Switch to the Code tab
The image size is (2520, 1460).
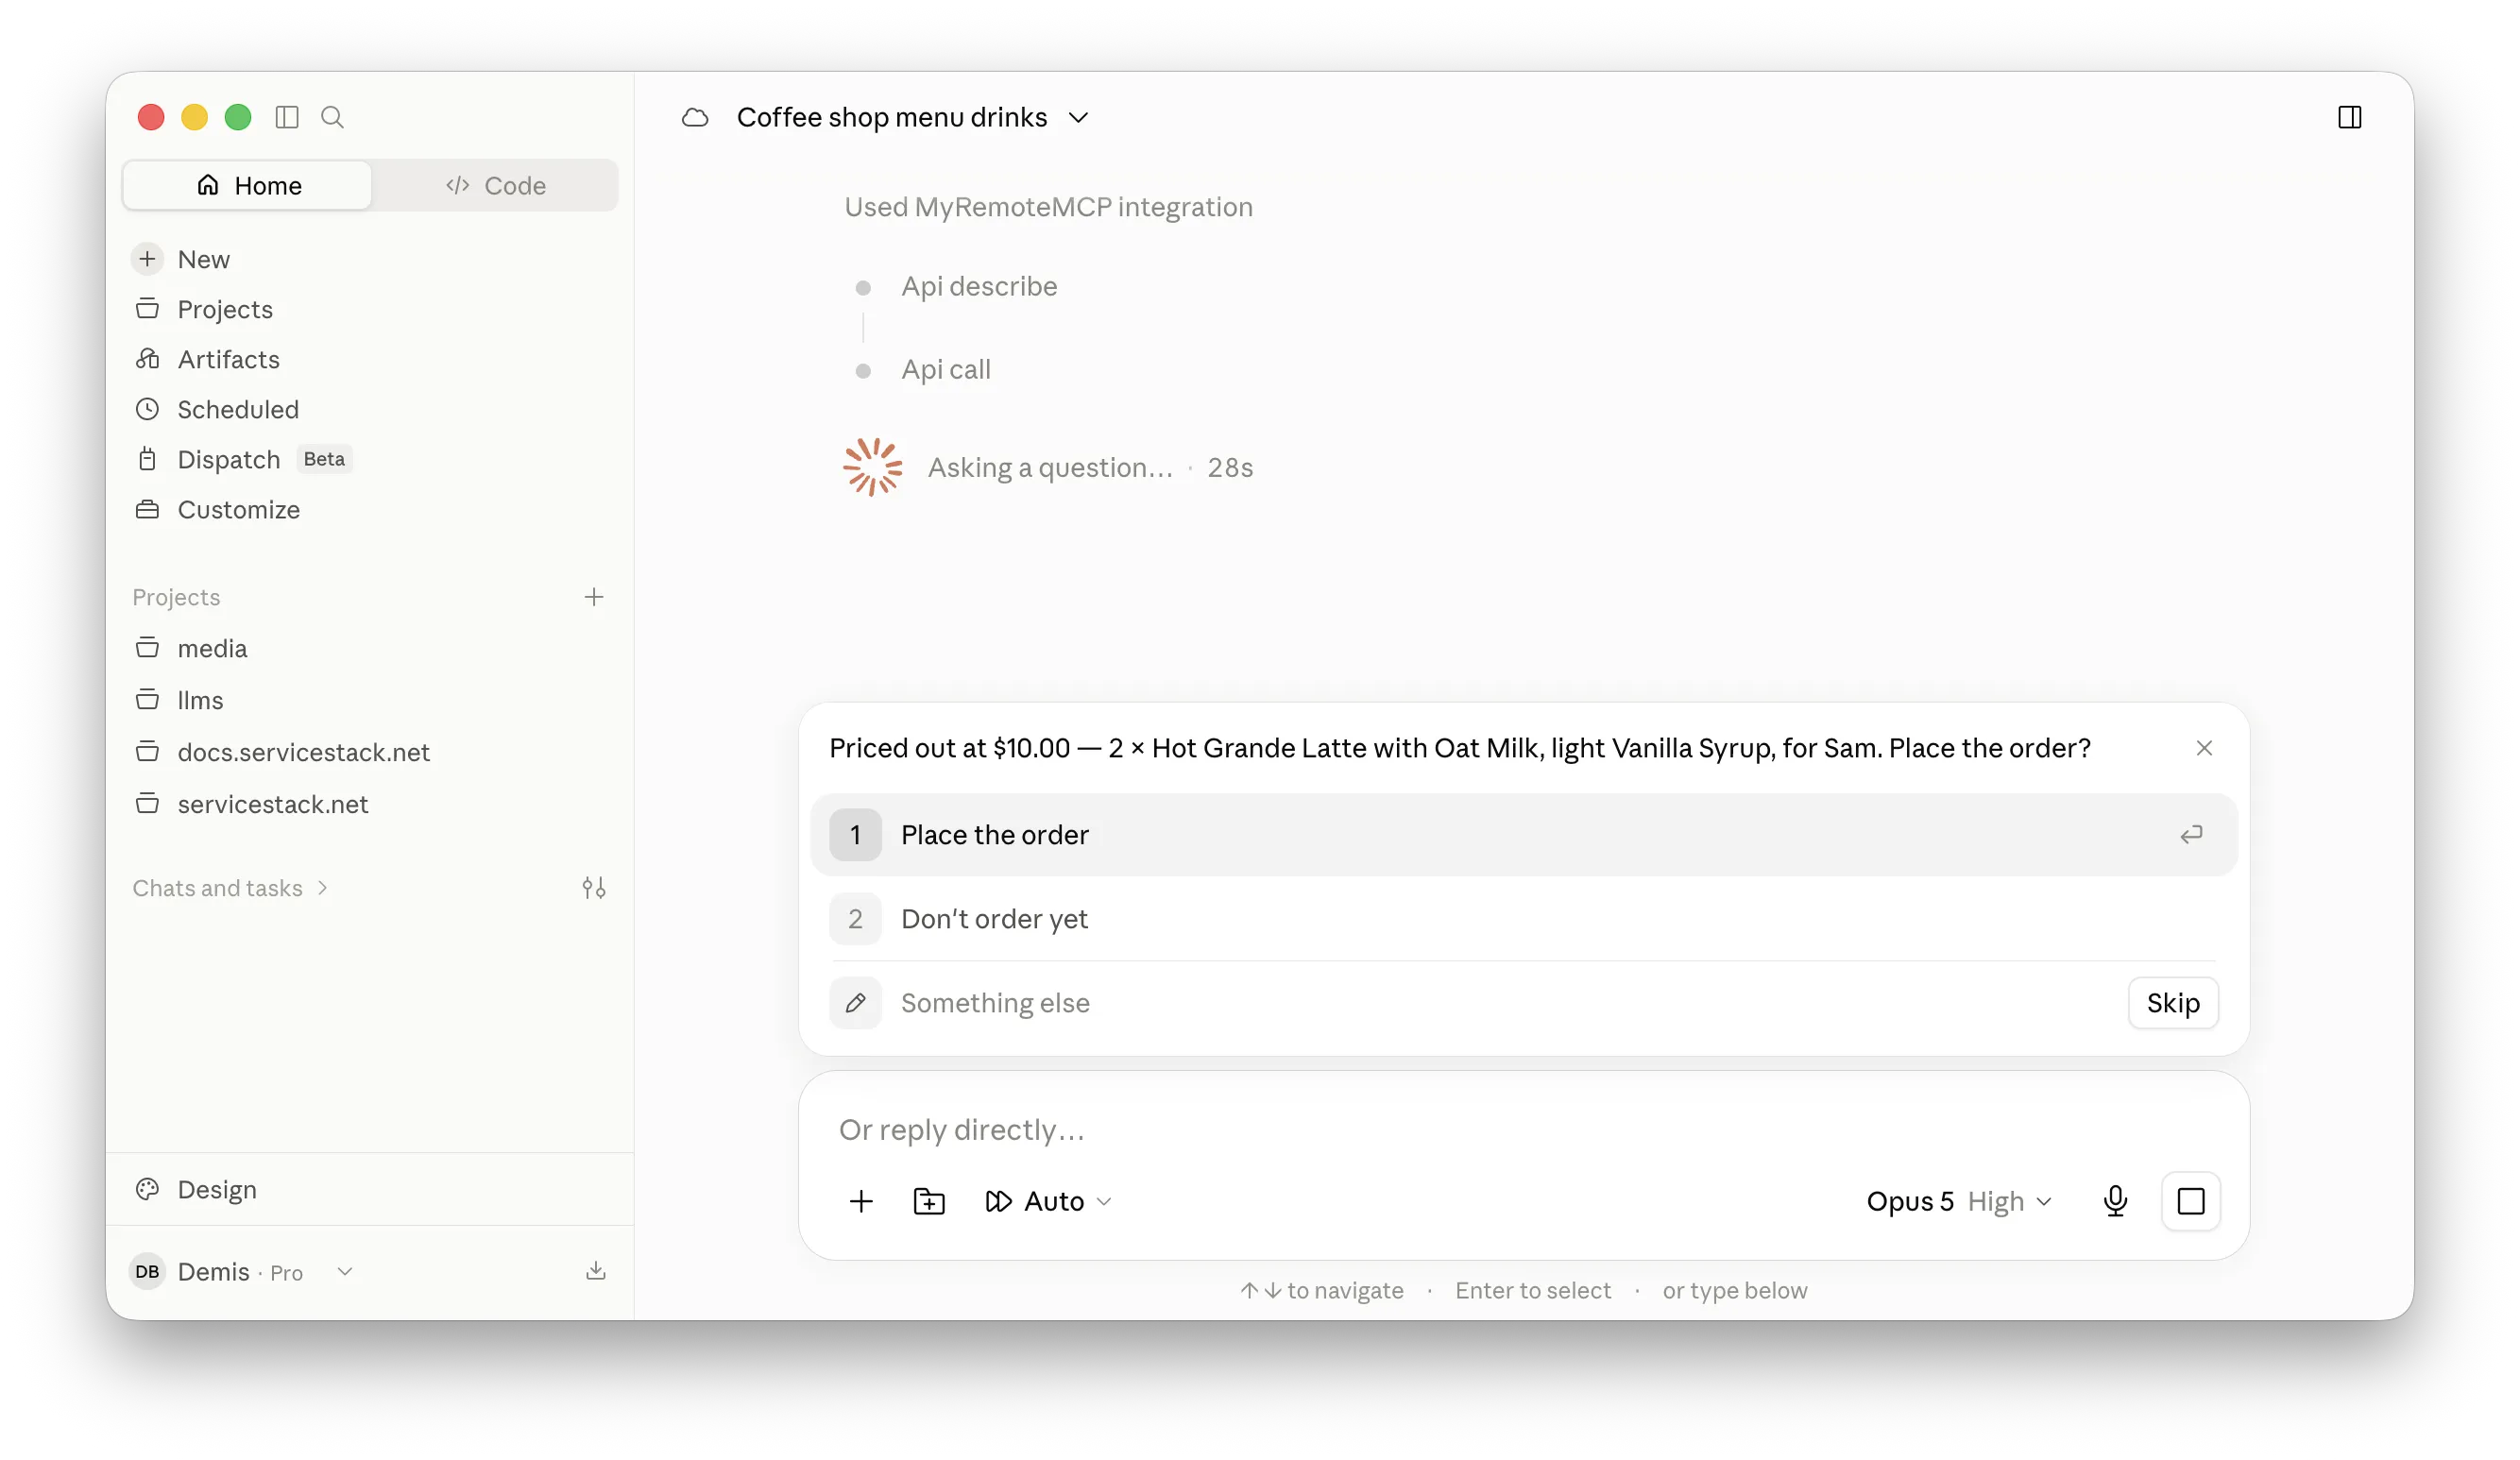pyautogui.click(x=496, y=186)
